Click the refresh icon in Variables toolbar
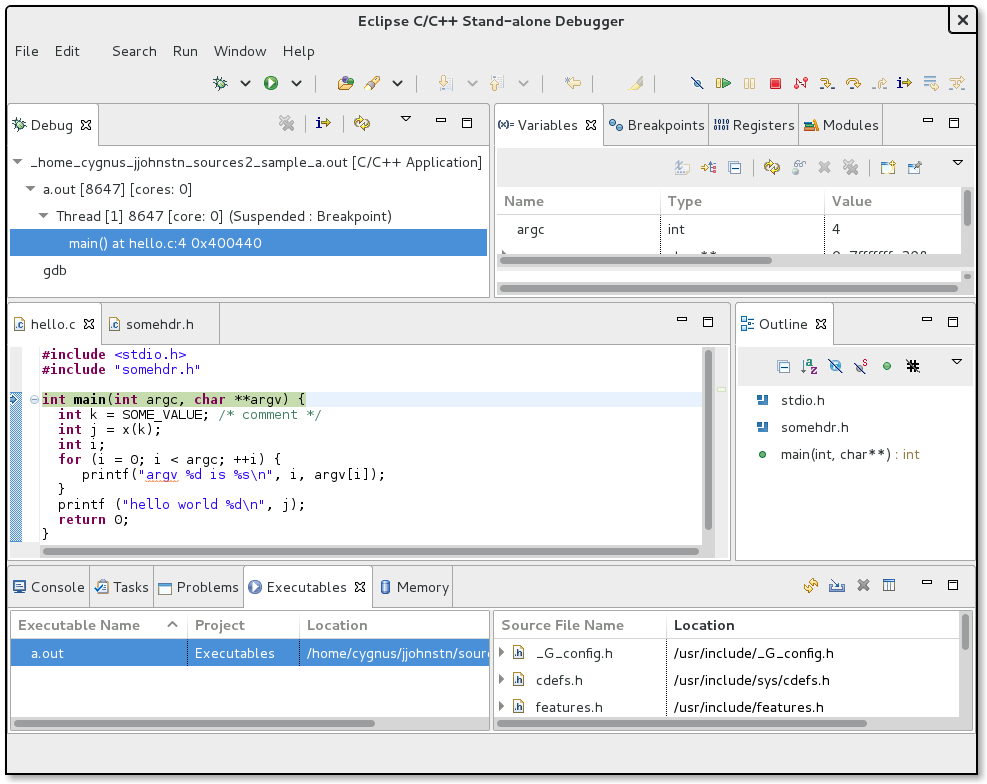987x784 pixels. click(772, 167)
